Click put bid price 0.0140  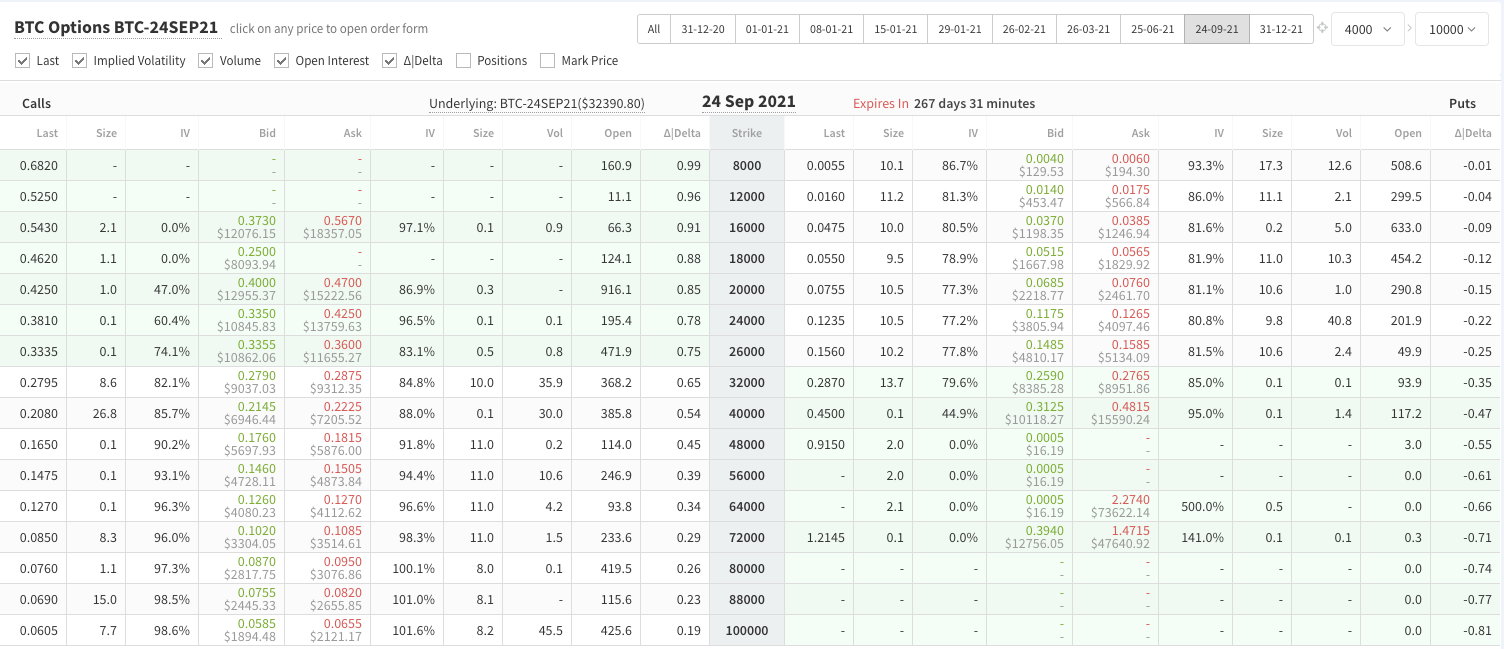tap(1046, 190)
